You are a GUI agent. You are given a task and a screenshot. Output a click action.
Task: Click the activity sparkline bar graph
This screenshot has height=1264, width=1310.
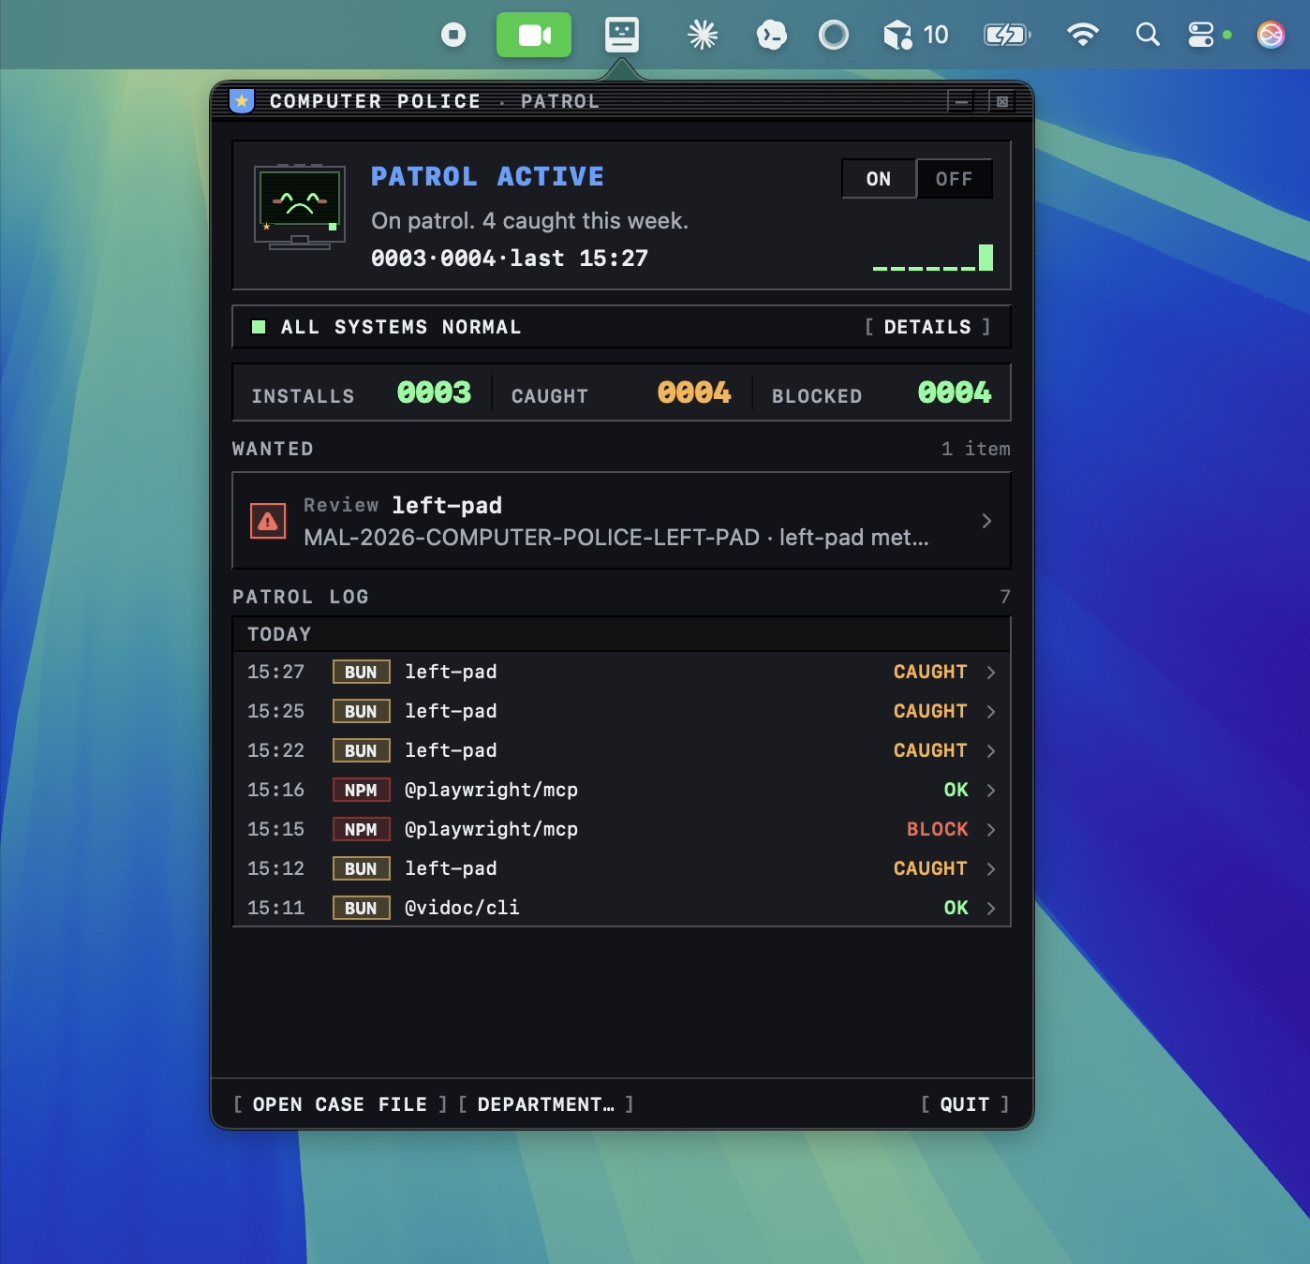point(933,258)
